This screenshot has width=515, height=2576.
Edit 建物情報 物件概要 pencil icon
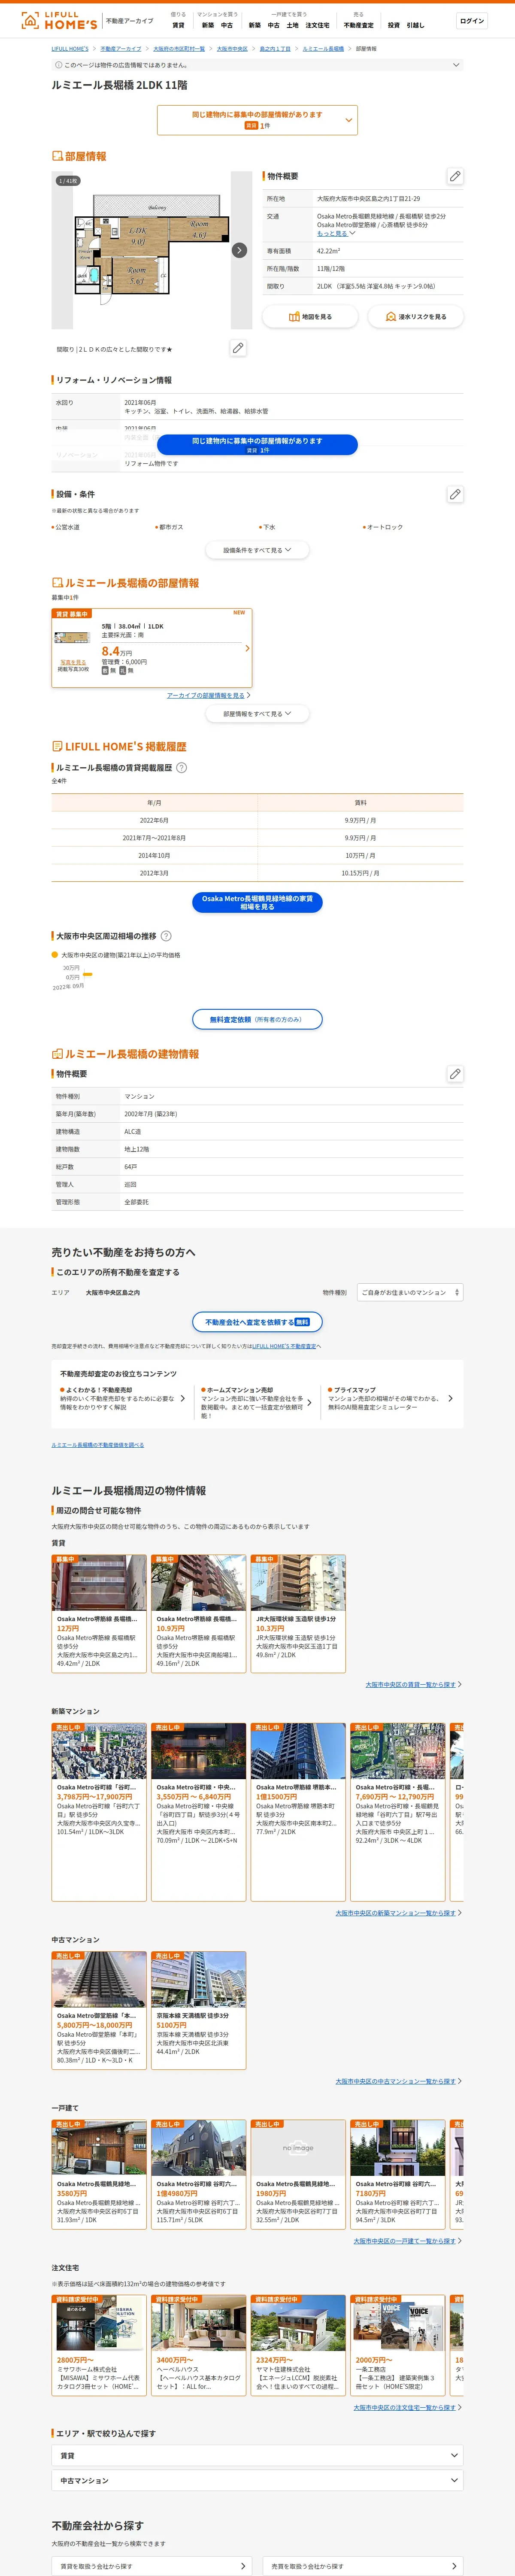455,1074
